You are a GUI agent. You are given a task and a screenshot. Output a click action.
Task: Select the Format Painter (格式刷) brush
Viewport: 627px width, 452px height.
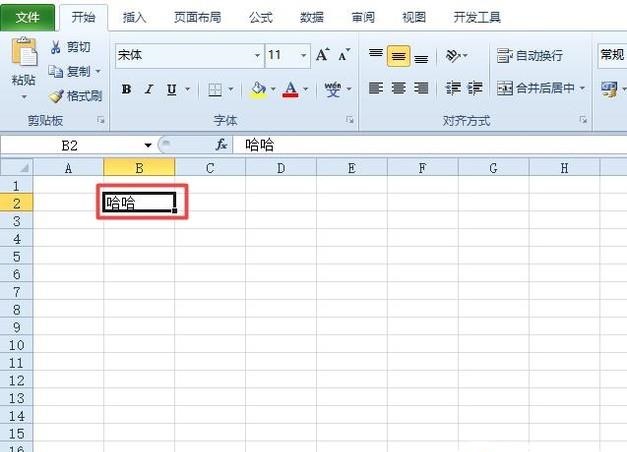click(75, 96)
